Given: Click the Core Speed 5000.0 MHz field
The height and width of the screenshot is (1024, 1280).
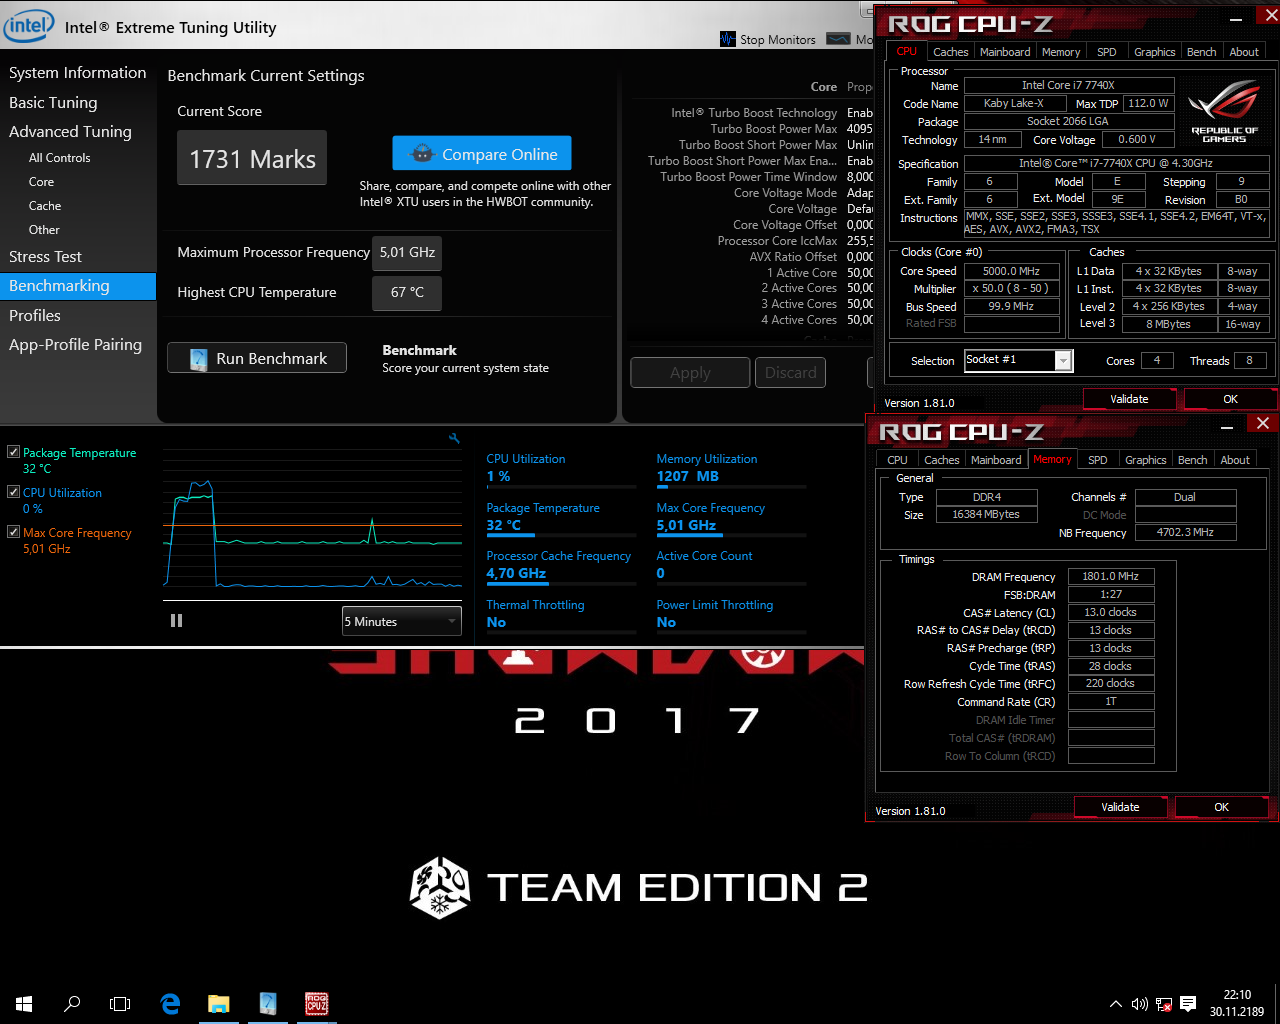Looking at the screenshot, I should click(1011, 271).
